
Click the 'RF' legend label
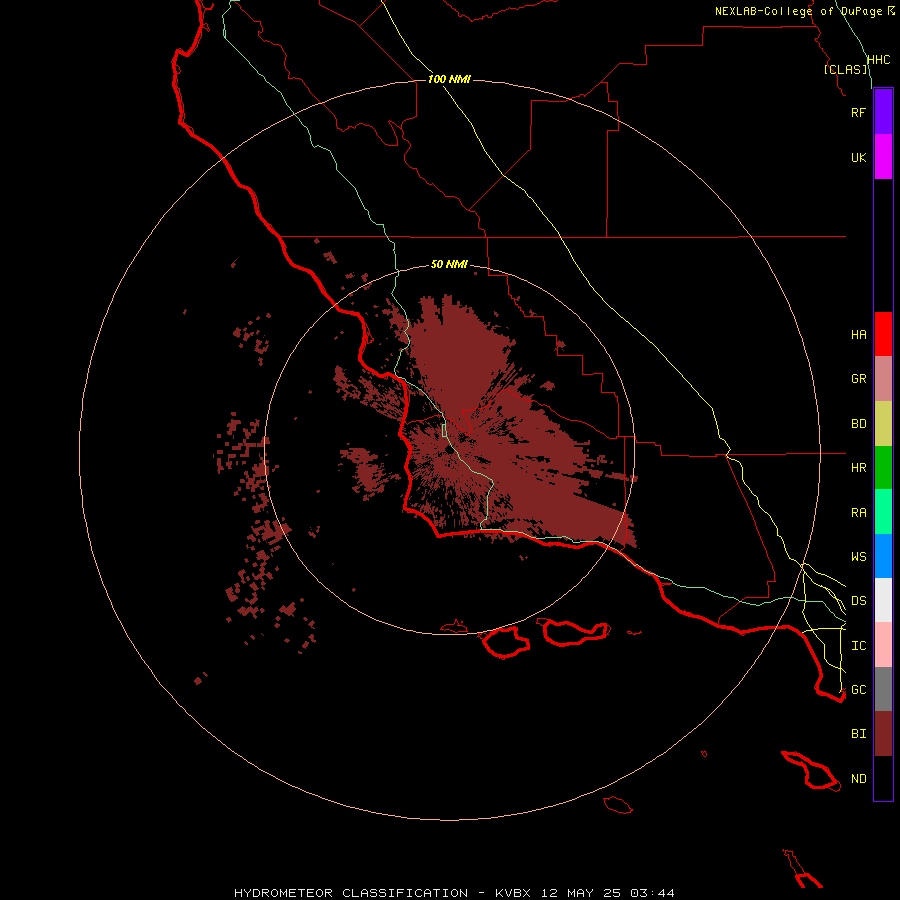858,113
